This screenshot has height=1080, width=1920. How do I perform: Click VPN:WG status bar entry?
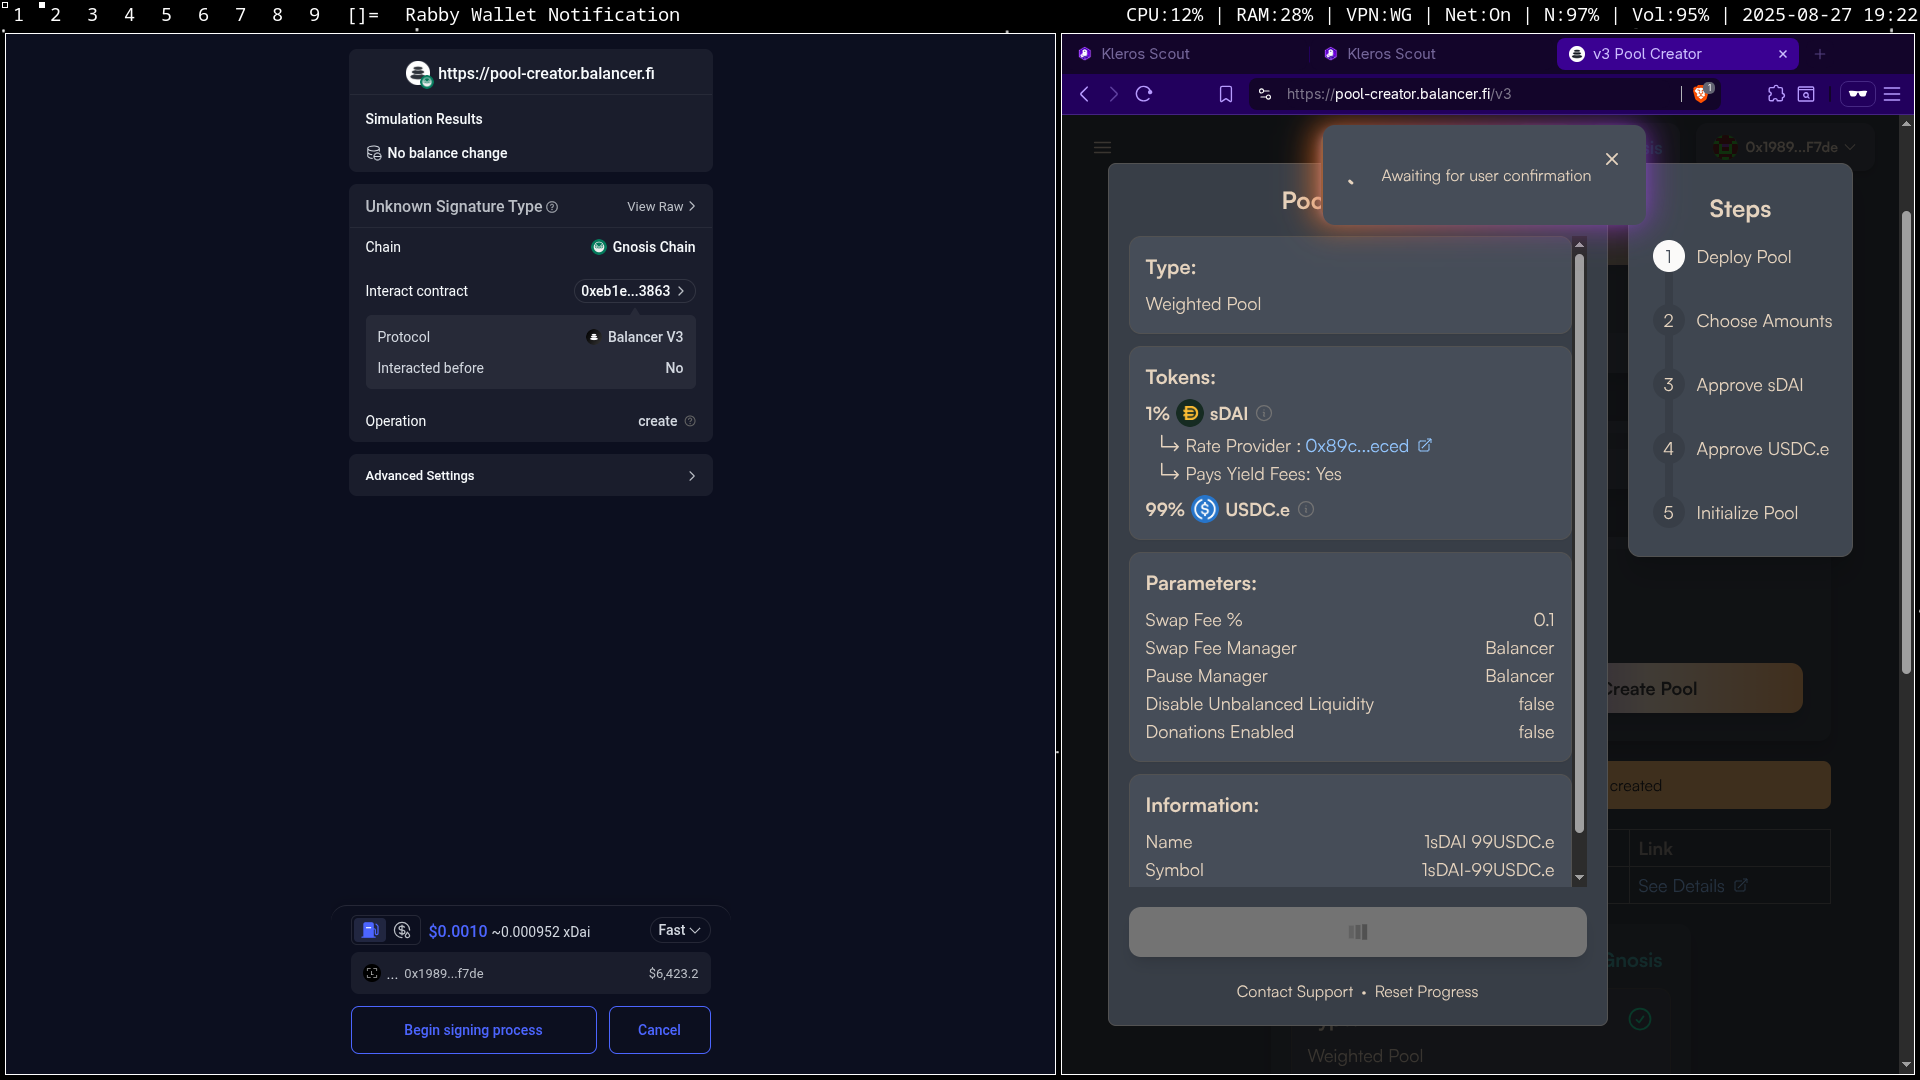coord(1379,14)
